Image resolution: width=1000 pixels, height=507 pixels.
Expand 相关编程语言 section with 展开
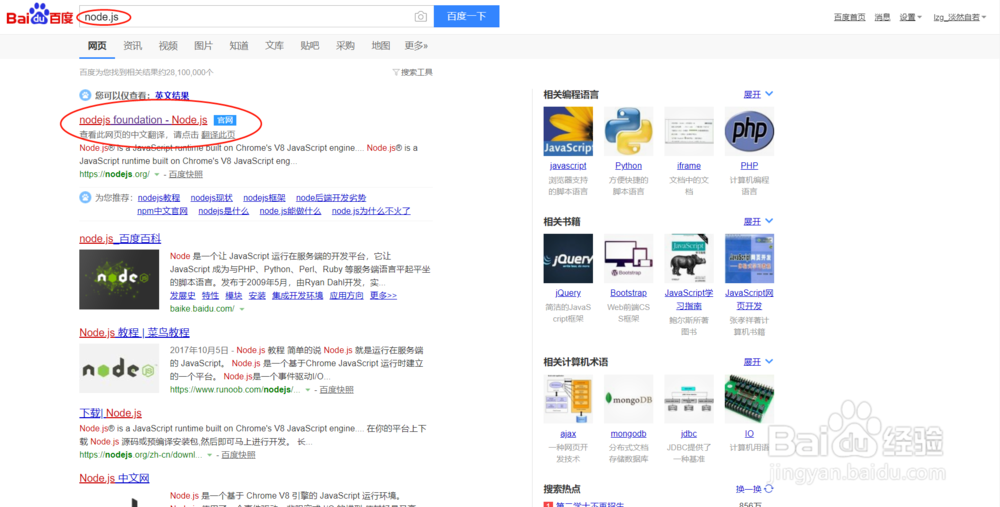tap(758, 94)
